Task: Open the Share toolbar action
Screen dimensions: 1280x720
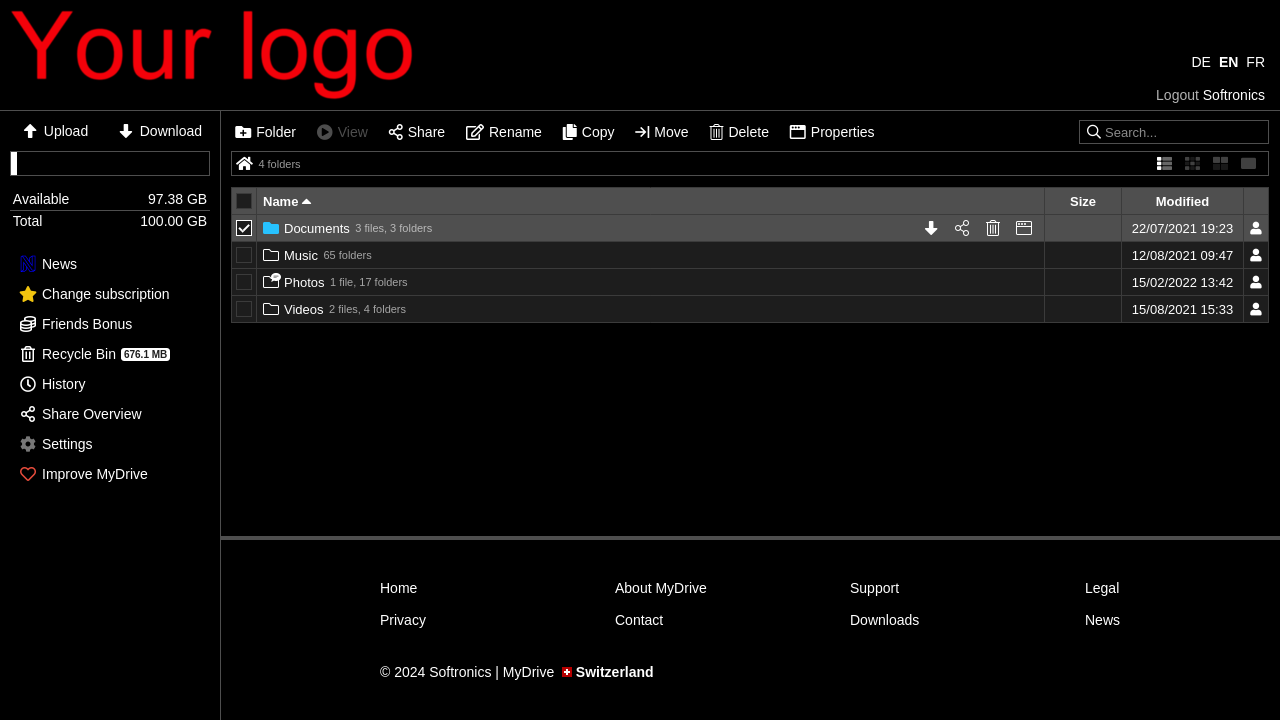Action: point(416,132)
